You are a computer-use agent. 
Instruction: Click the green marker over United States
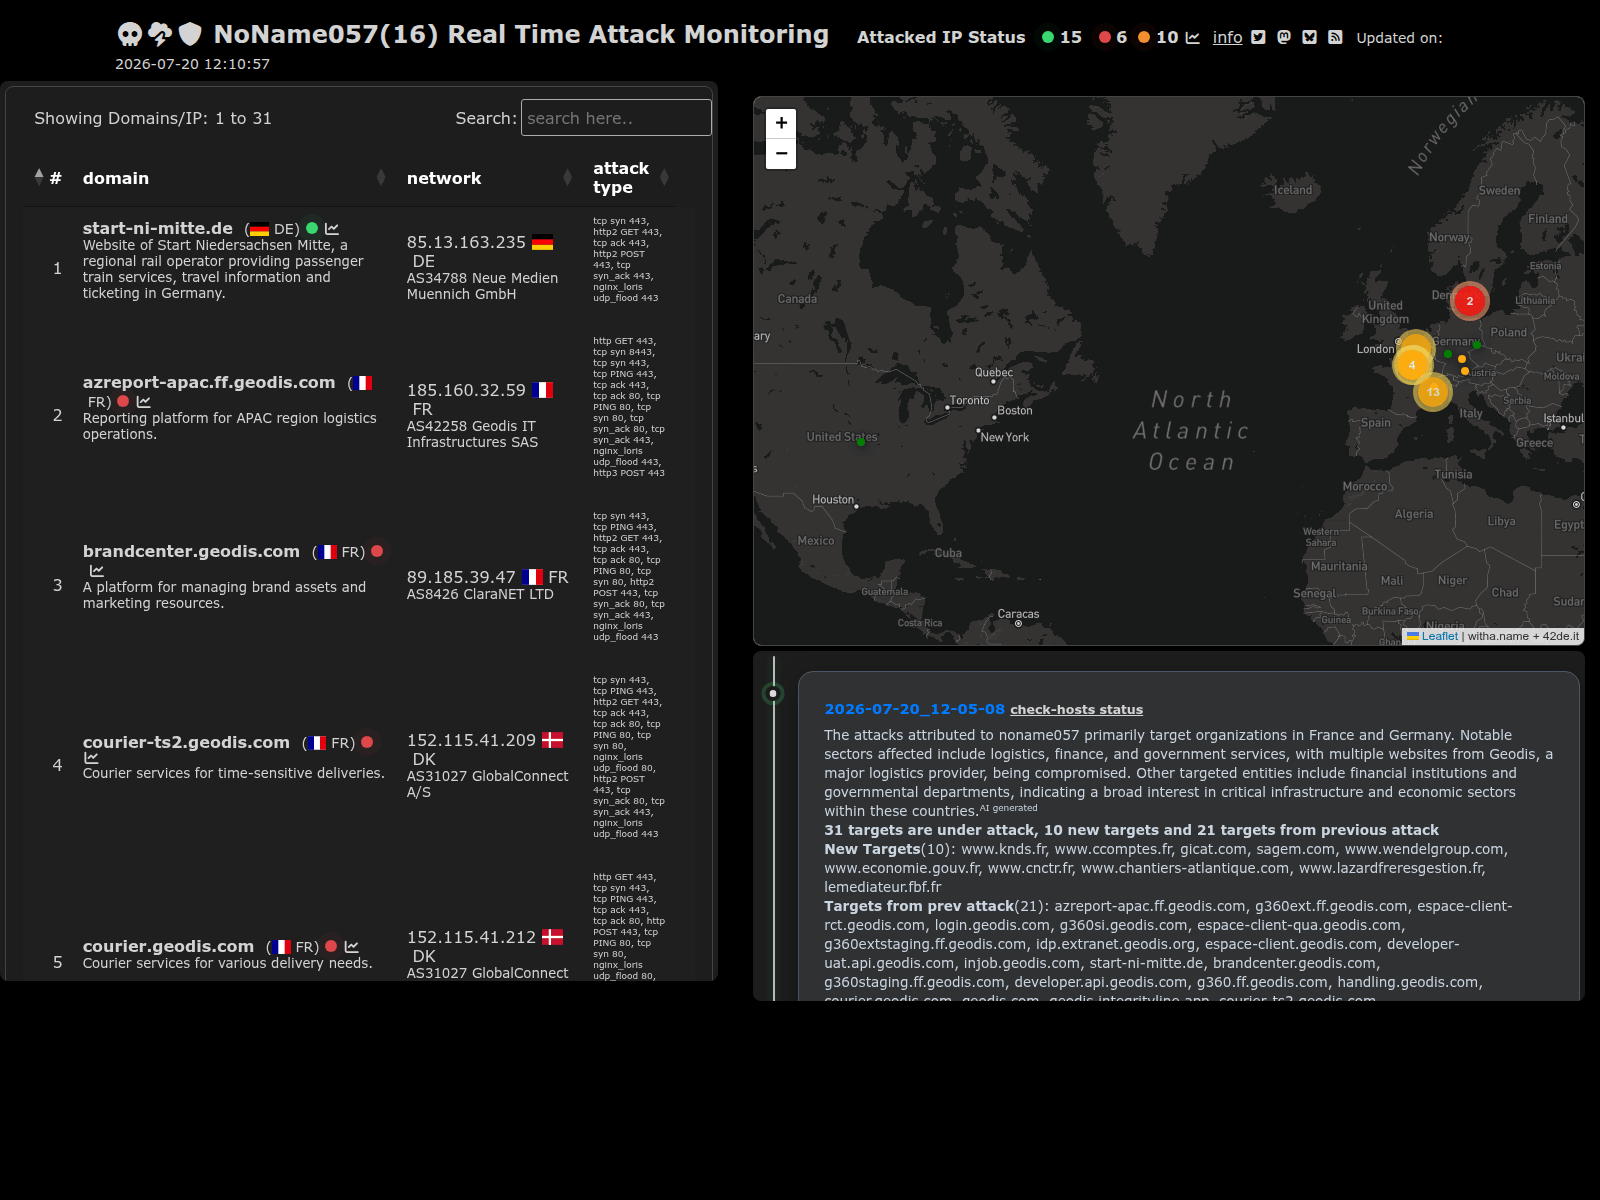(x=861, y=441)
